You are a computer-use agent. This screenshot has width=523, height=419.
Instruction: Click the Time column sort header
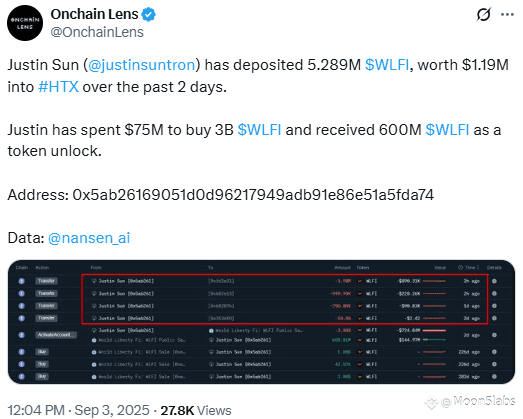pos(469,268)
